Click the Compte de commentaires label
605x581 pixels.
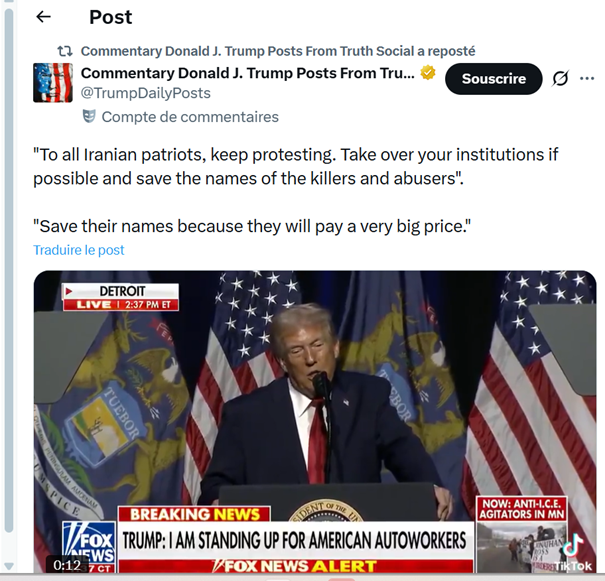tap(190, 117)
